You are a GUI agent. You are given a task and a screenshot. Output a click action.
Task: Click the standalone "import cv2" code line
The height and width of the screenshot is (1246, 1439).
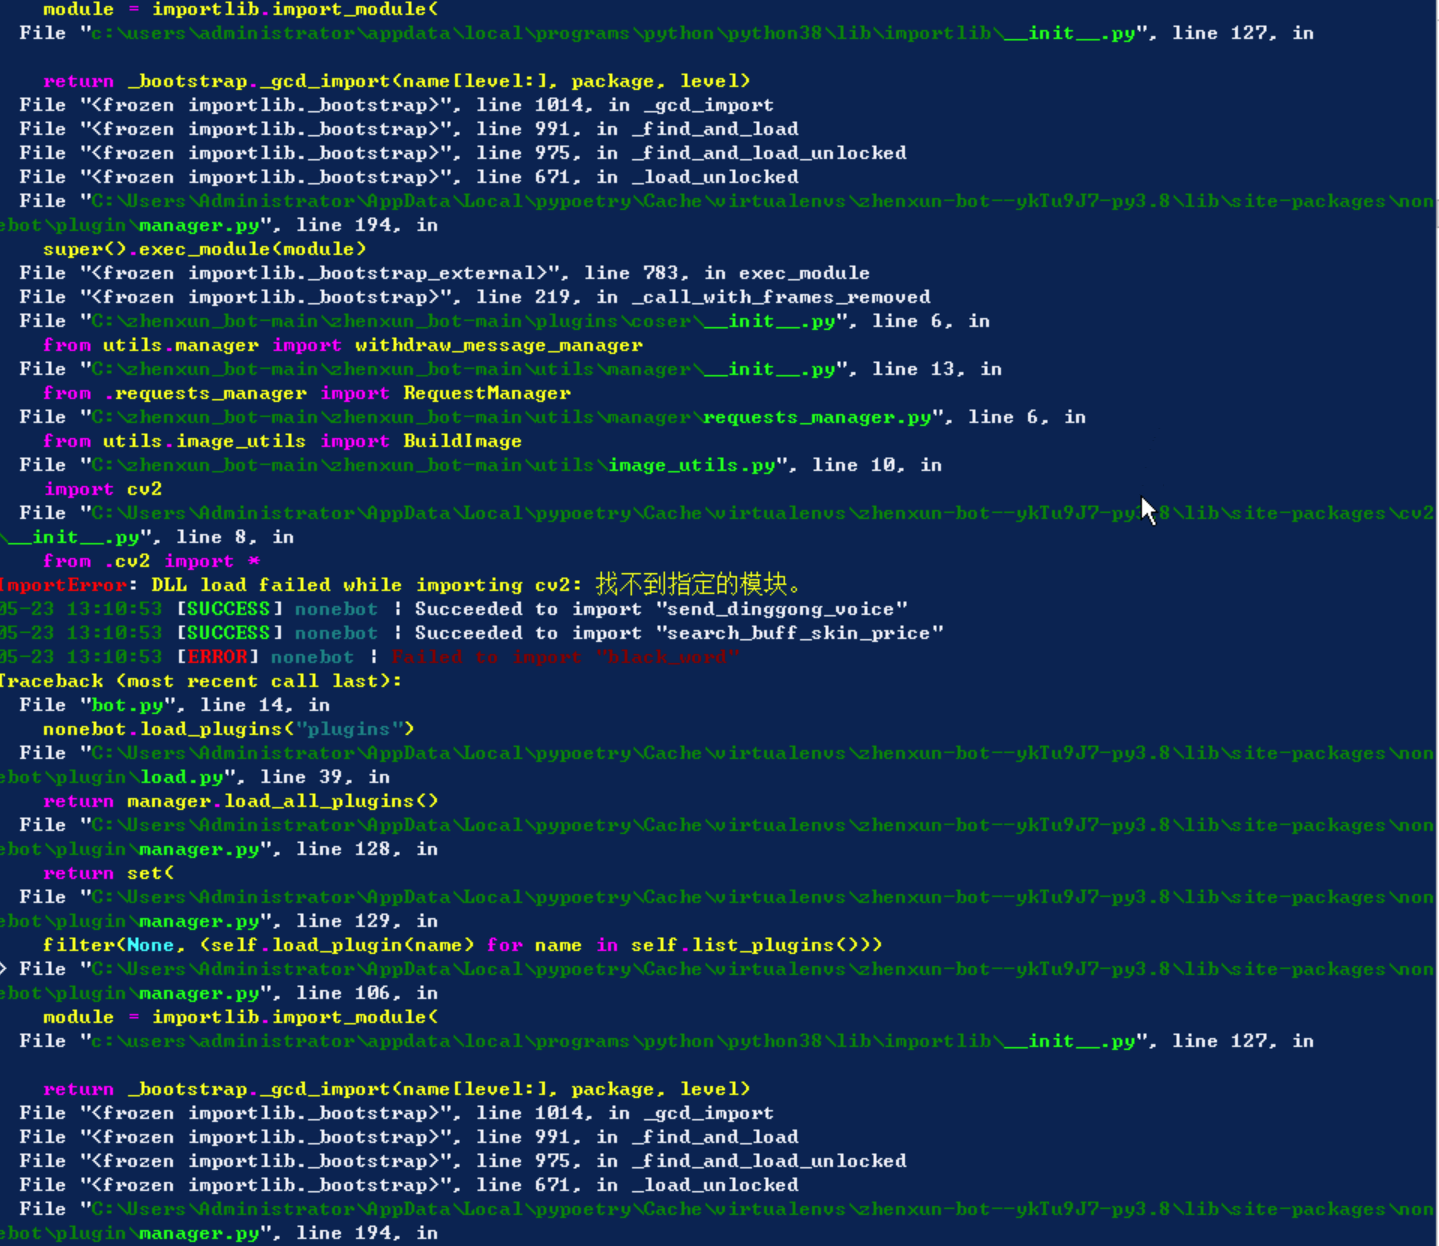tap(102, 489)
